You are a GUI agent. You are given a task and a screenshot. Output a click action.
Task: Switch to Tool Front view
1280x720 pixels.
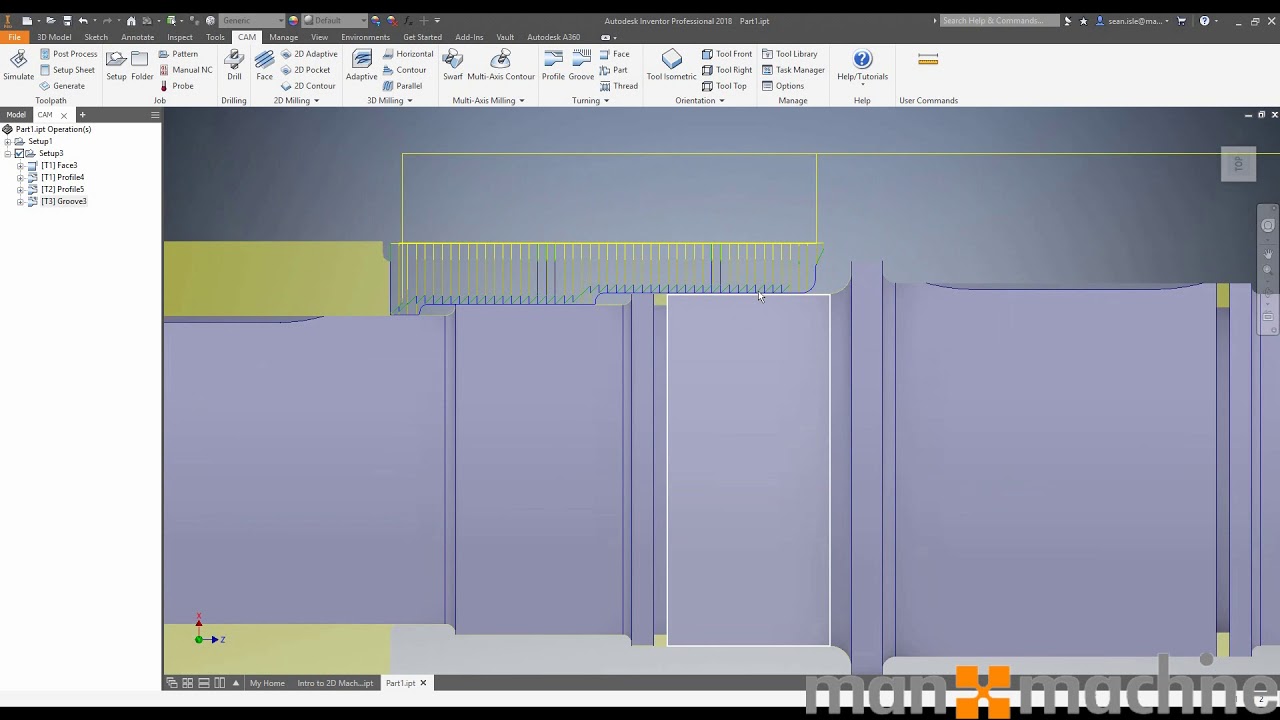727,54
